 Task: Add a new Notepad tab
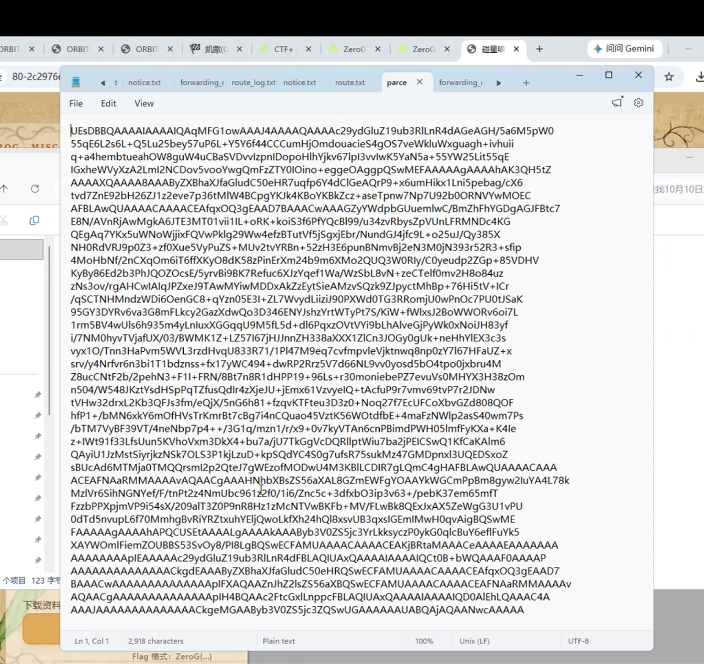click(526, 83)
